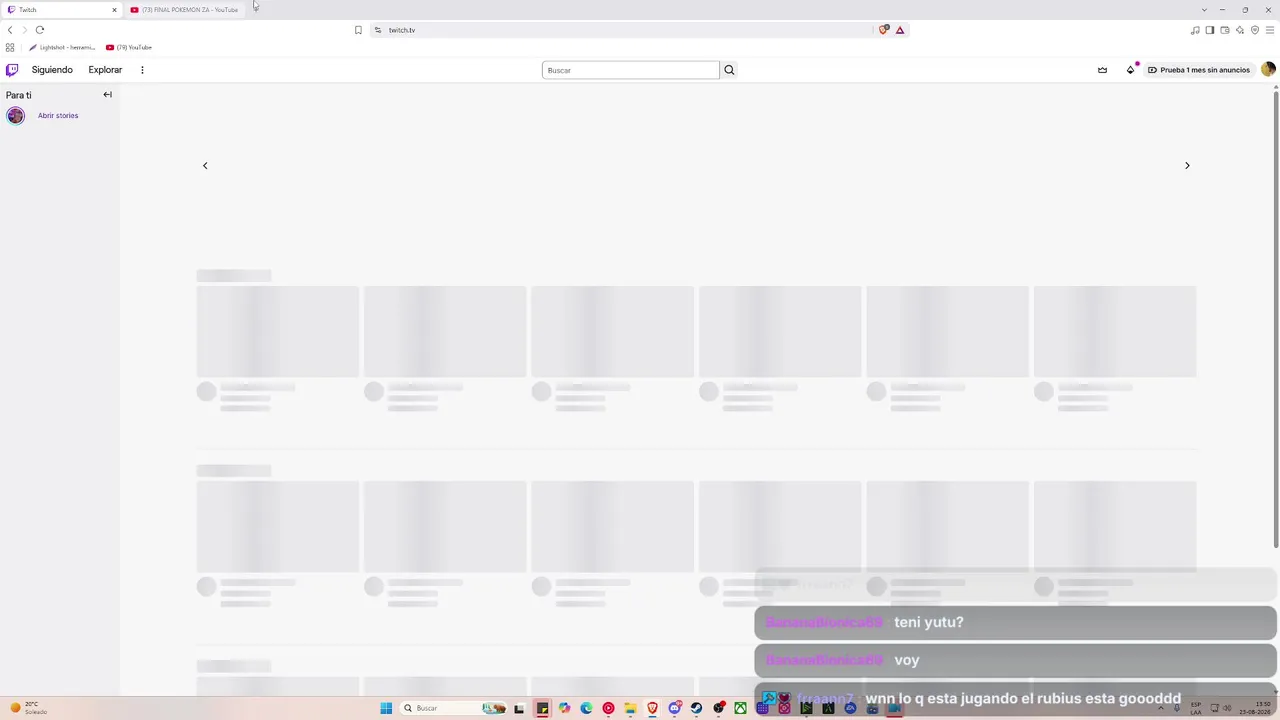Switch to the Twitch browser tab
Screen dimensions: 1280x720
coord(60,10)
